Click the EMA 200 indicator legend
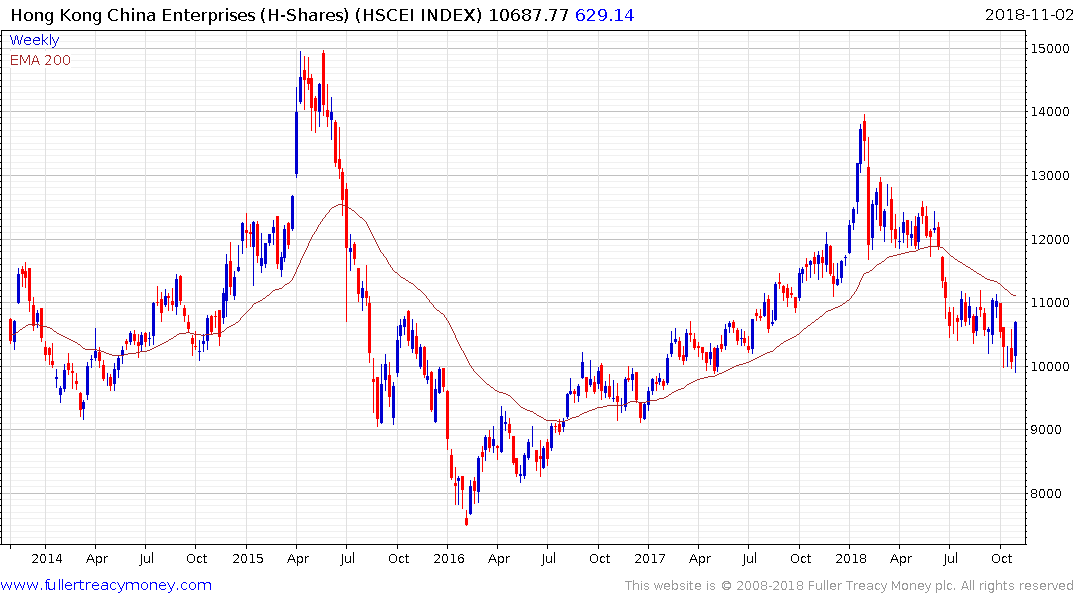The width and height of the screenshot is (1075, 600). click(40, 60)
